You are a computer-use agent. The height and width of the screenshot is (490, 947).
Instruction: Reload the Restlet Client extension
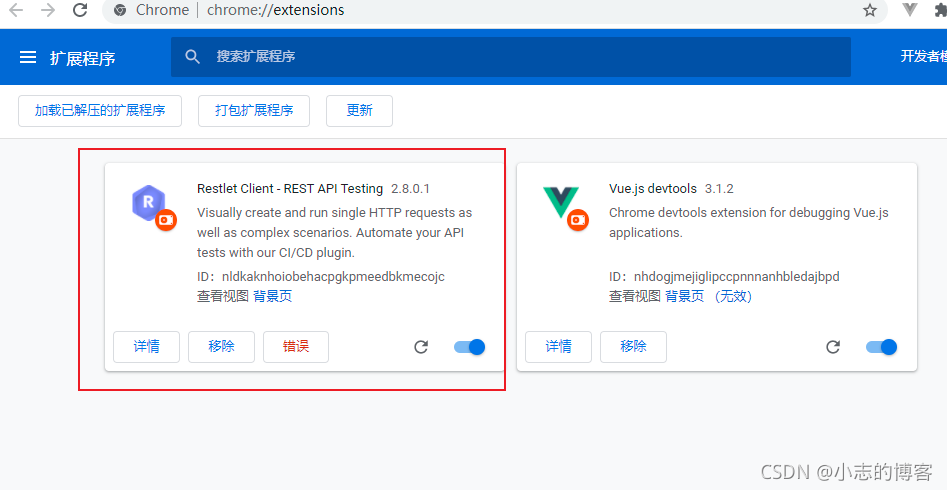[421, 347]
